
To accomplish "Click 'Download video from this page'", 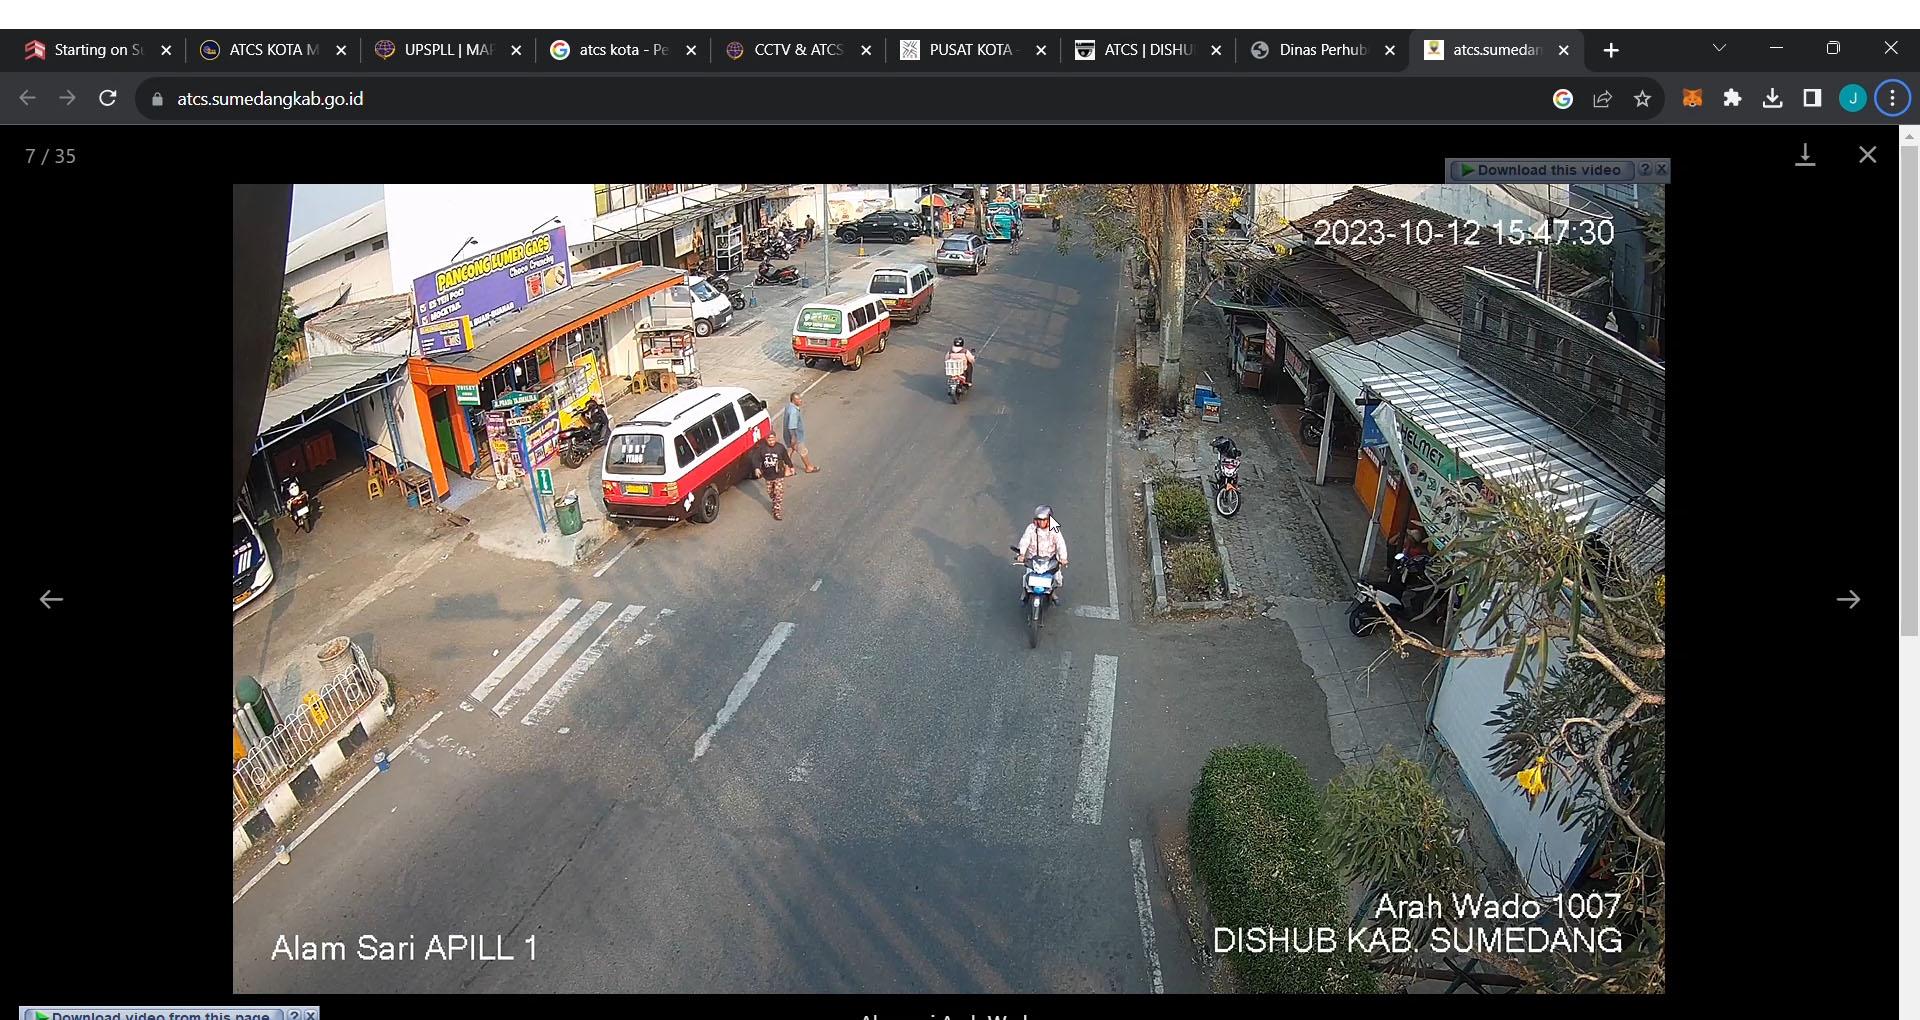I will [x=152, y=1014].
